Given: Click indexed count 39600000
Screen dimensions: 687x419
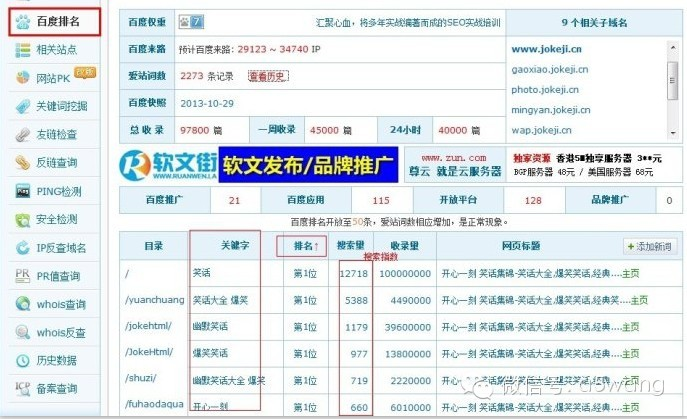Looking at the screenshot, I should point(408,327).
